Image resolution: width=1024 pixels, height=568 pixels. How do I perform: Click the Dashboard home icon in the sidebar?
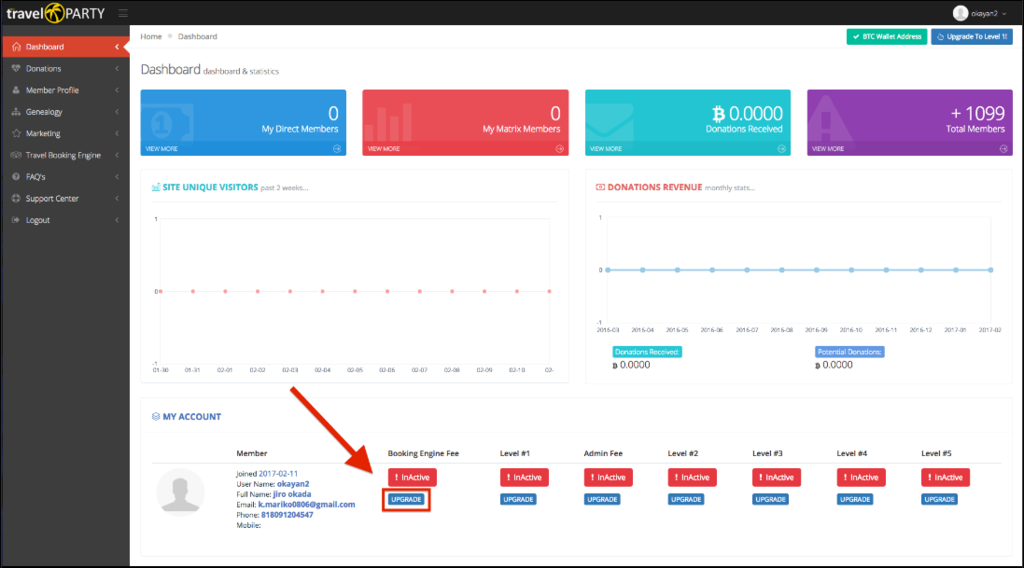(x=16, y=47)
